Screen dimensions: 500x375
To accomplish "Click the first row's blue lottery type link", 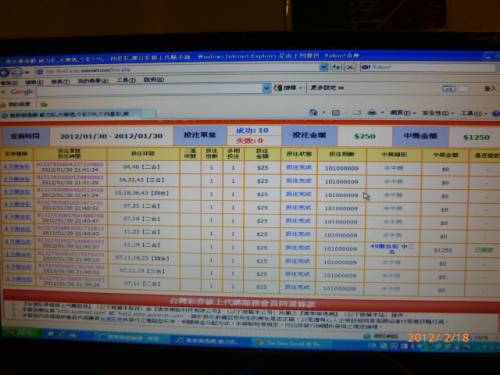I will tap(18, 166).
